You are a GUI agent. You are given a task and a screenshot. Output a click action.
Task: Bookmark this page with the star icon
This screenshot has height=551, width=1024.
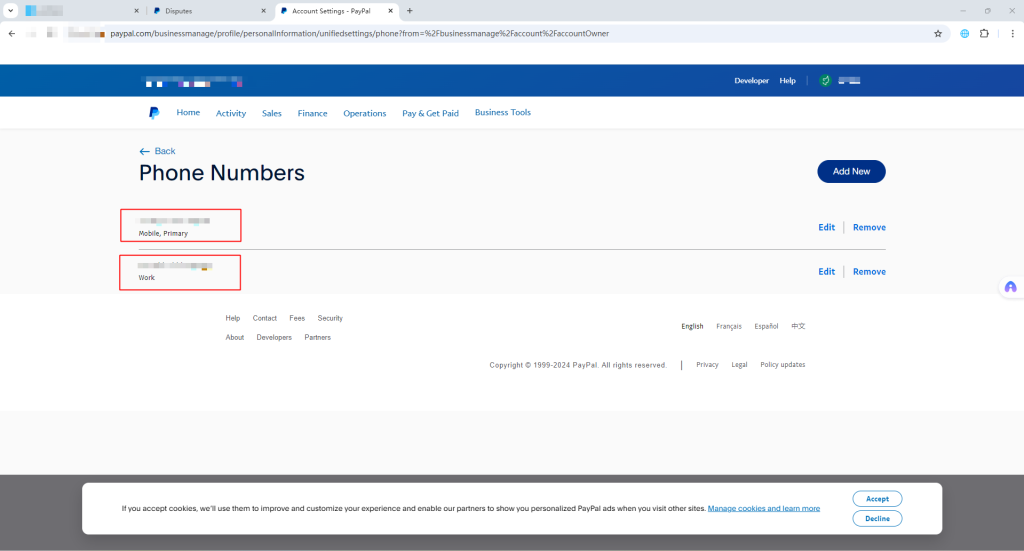click(938, 33)
